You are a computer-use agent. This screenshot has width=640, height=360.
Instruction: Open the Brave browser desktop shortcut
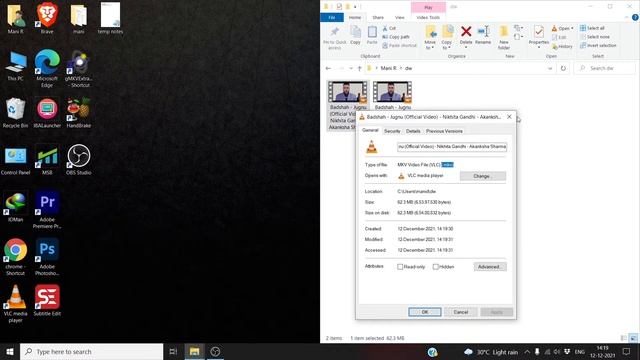(x=47, y=18)
